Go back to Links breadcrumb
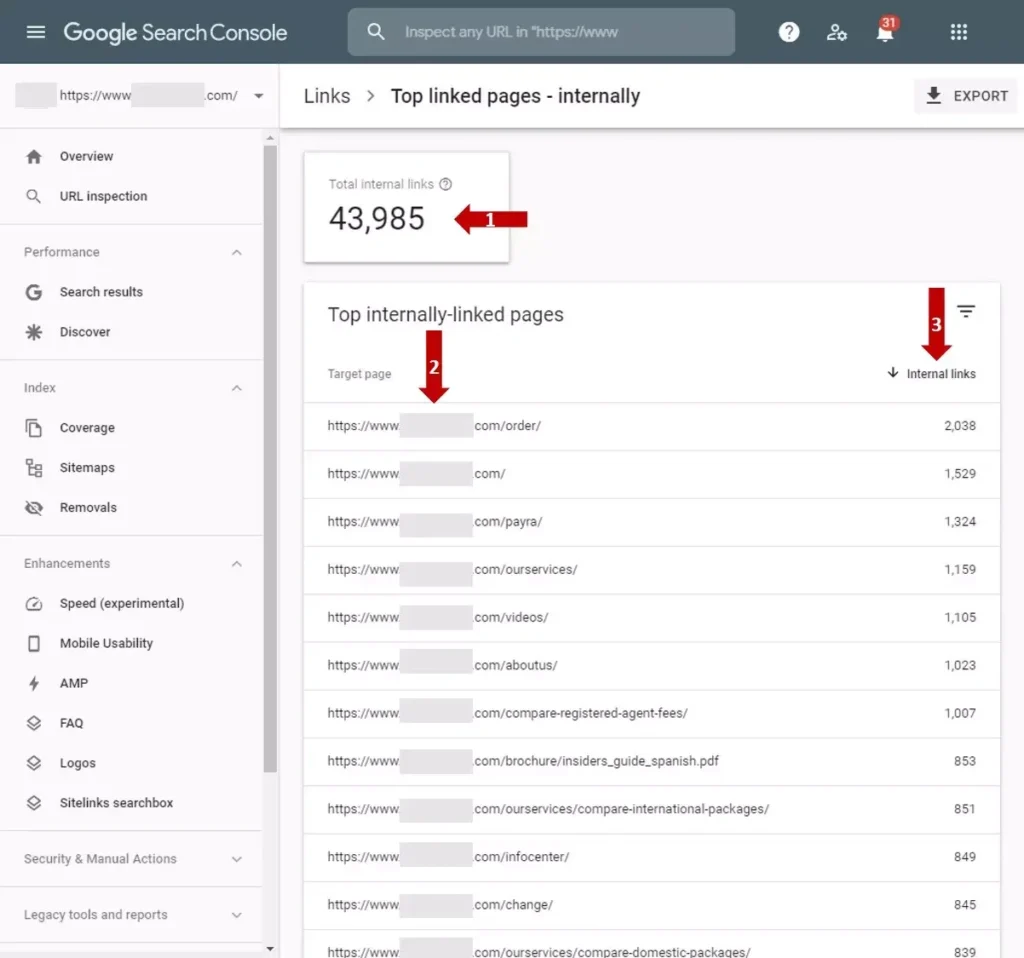The height and width of the screenshot is (958, 1024). click(x=327, y=96)
